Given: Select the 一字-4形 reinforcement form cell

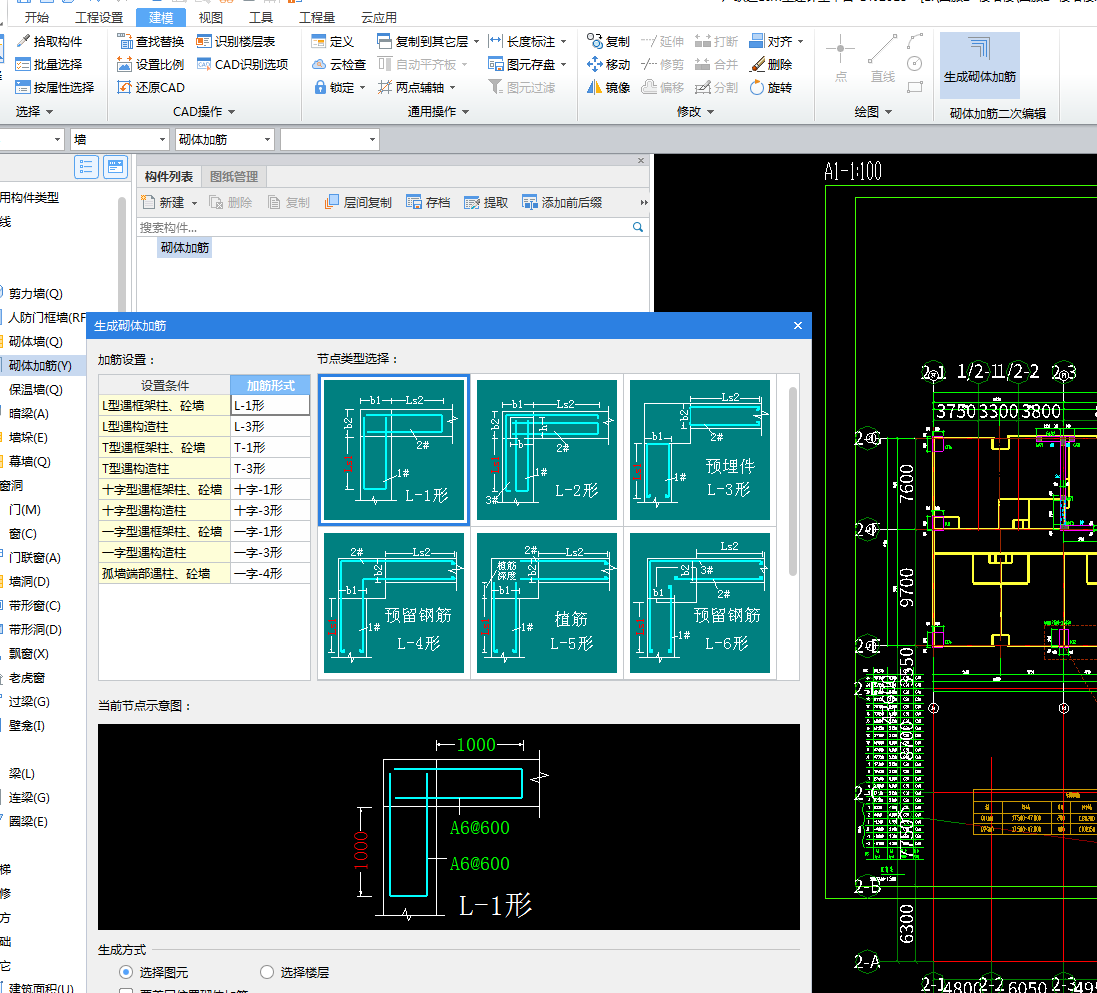Looking at the screenshot, I should [x=270, y=573].
